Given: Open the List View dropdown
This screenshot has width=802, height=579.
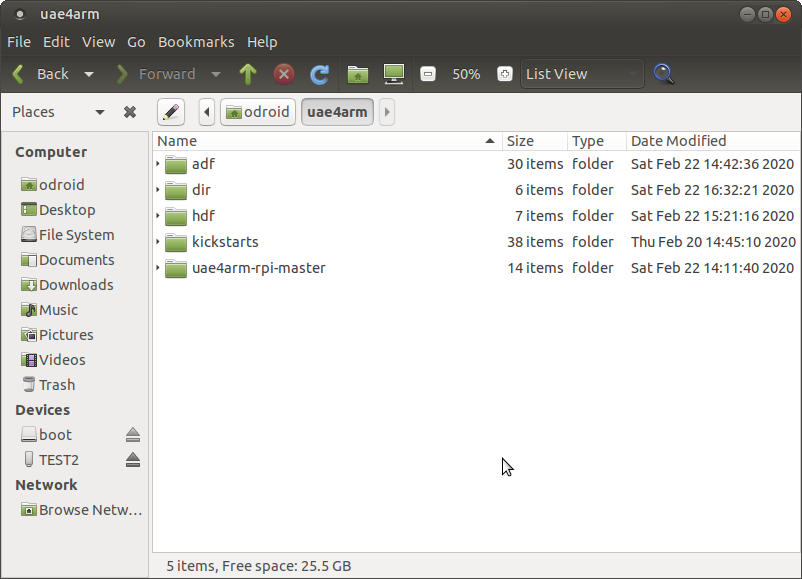Looking at the screenshot, I should 582,74.
